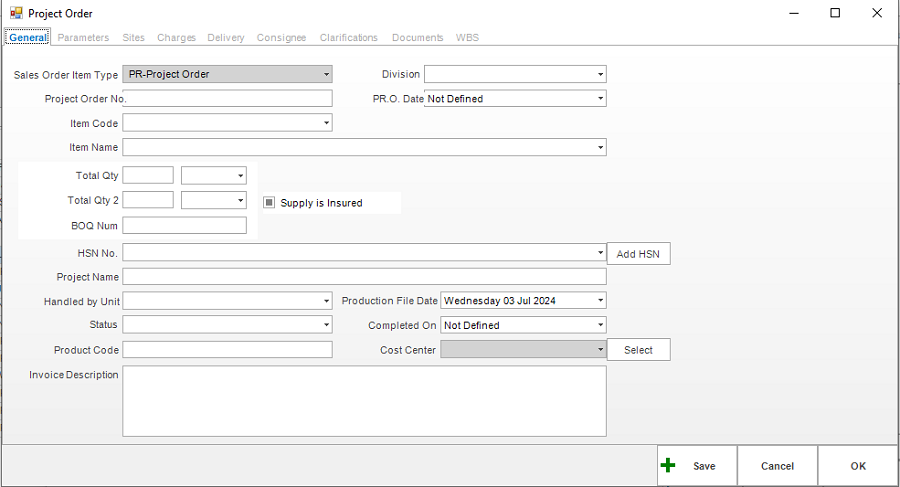Open the Delivery tab
The height and width of the screenshot is (487, 900).
pyautogui.click(x=226, y=38)
